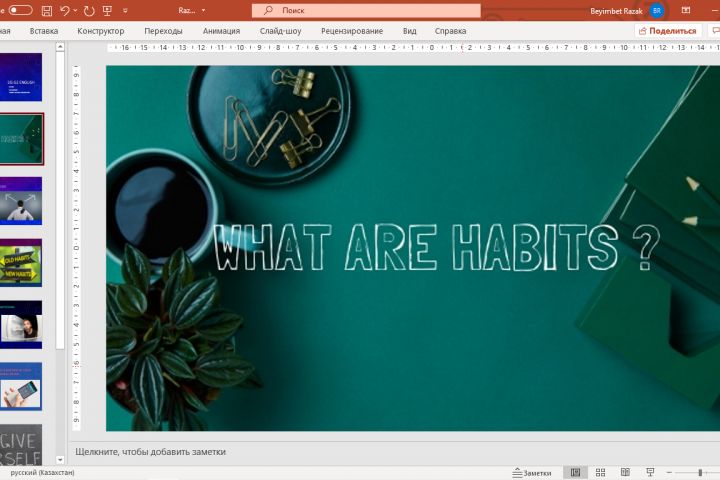Image resolution: width=720 pixels, height=480 pixels.
Task: Open Customize Quick Access Toolbar dropdown
Action: [125, 11]
